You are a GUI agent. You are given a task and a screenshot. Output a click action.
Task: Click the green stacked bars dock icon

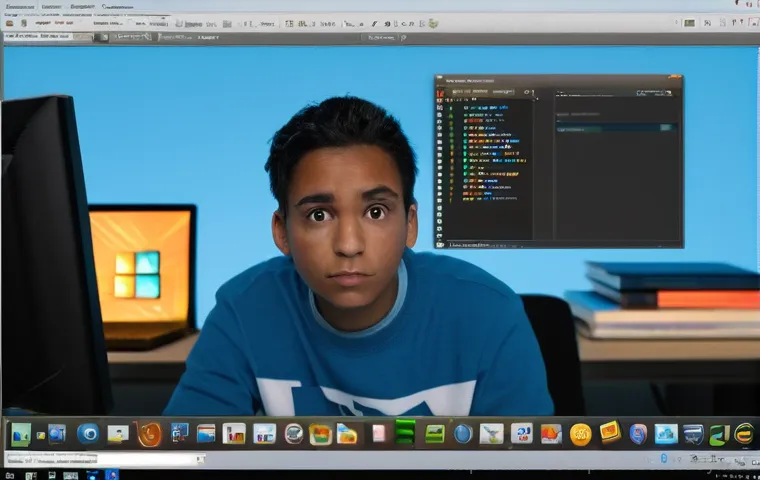pyautogui.click(x=405, y=432)
